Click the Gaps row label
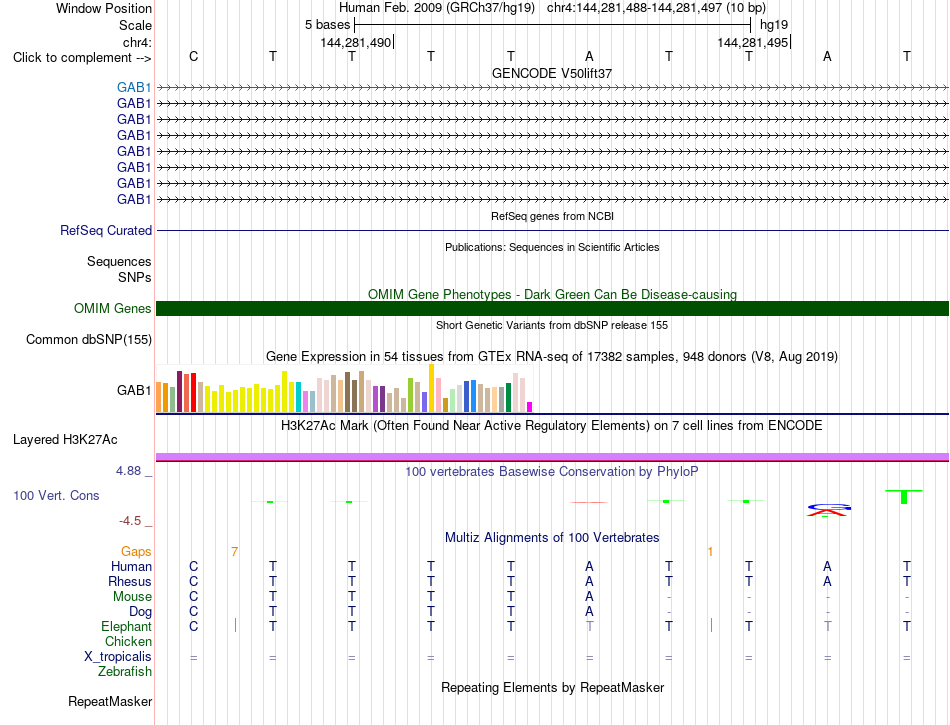The height and width of the screenshot is (725, 950). pos(136,552)
